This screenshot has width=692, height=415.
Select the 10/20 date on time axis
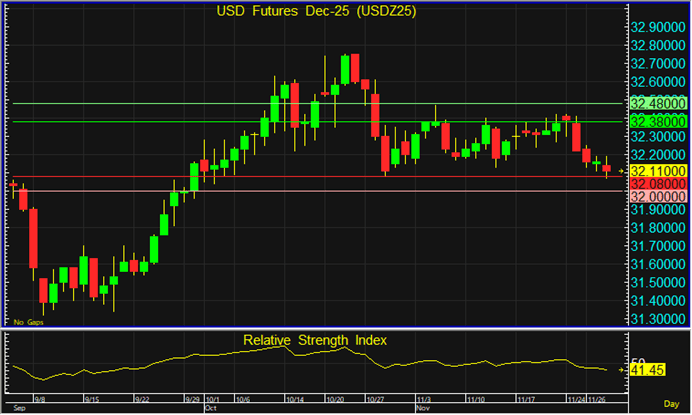click(x=333, y=398)
